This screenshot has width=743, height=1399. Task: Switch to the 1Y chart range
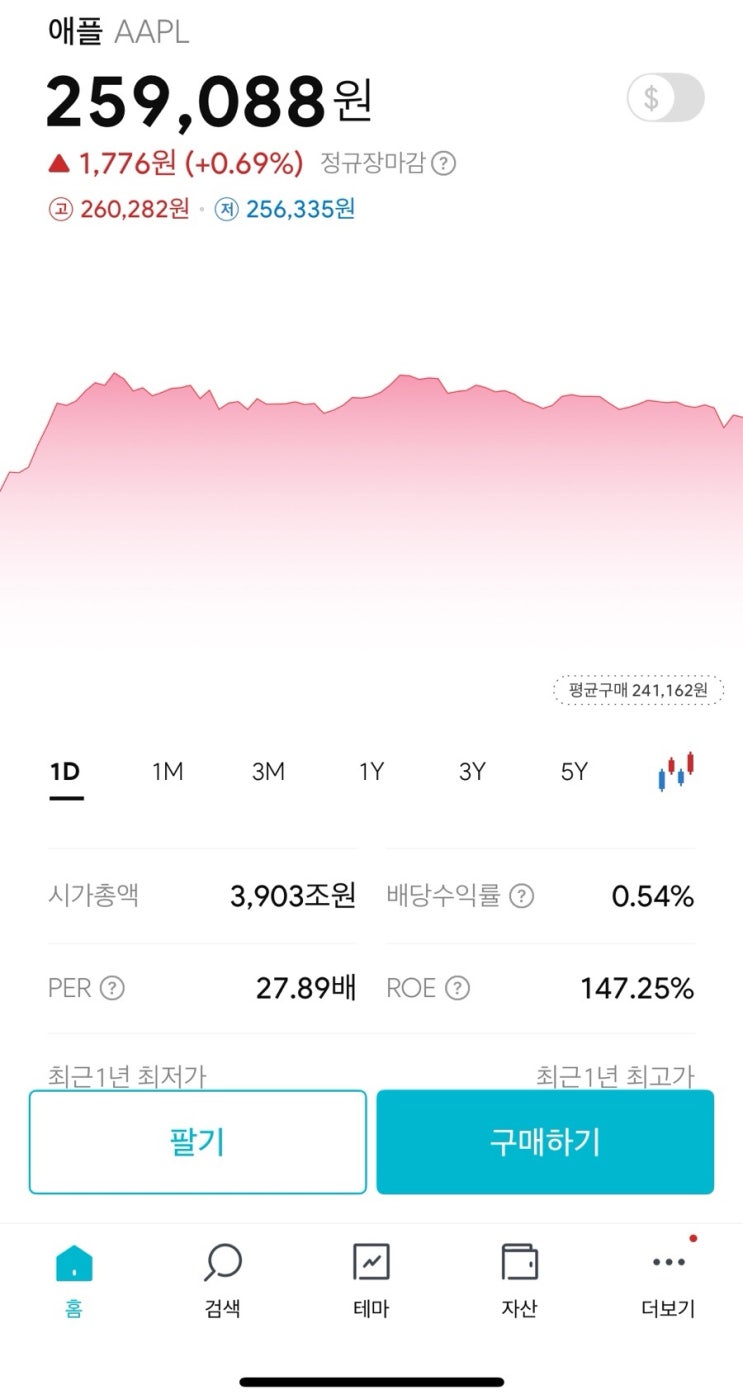371,772
